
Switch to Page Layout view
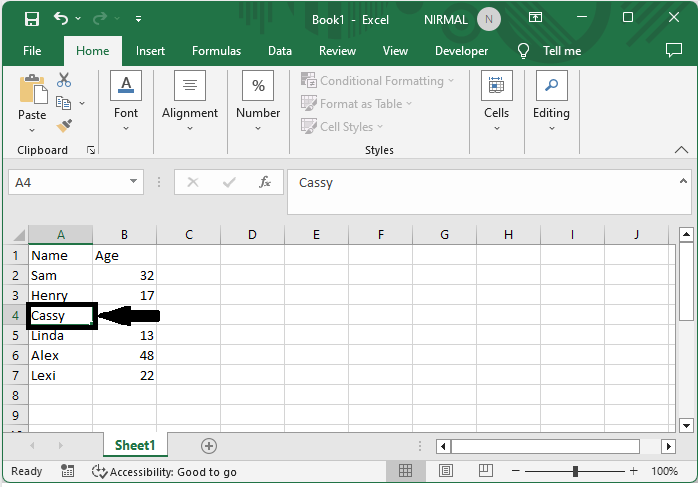tap(446, 470)
